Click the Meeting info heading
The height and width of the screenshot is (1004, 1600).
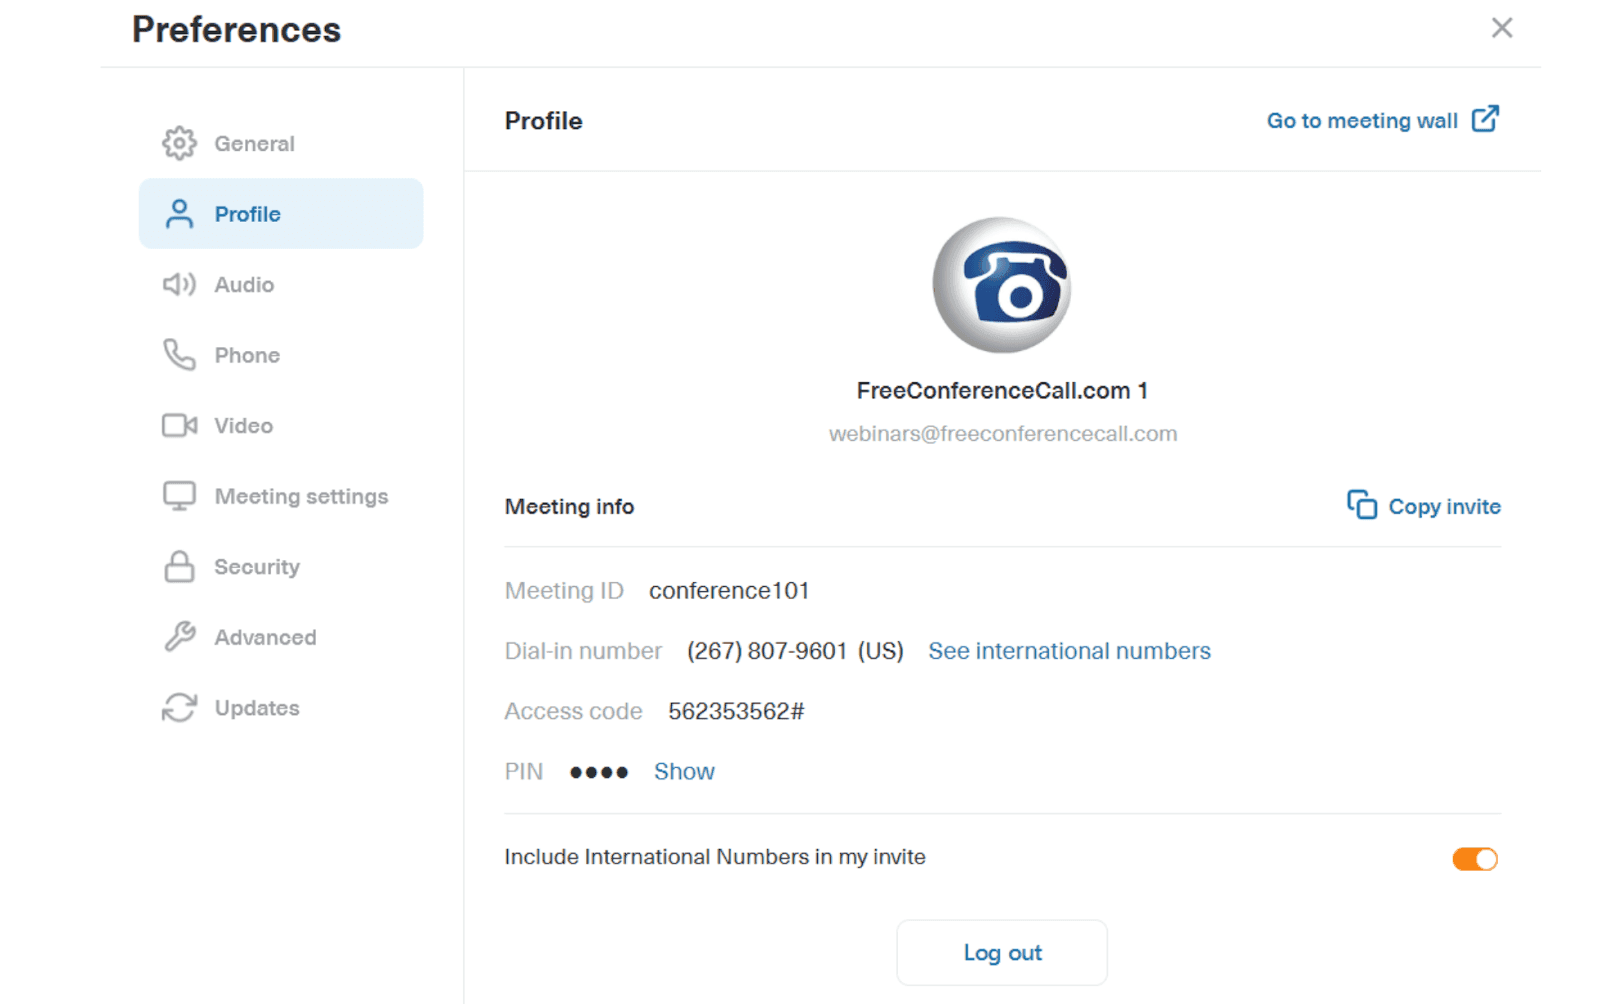click(x=569, y=507)
